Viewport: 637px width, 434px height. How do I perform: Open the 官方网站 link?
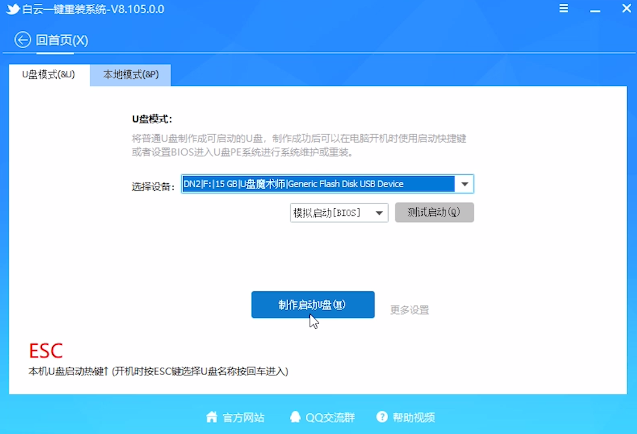243,417
